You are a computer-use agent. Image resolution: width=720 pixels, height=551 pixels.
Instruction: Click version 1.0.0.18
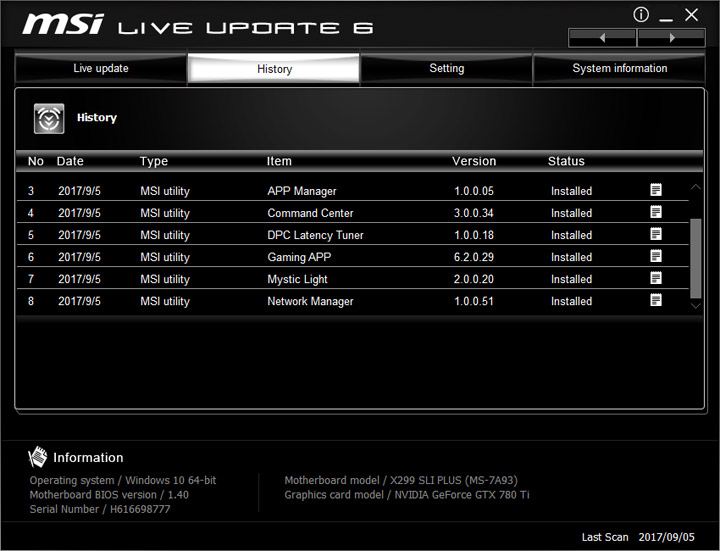tap(474, 235)
